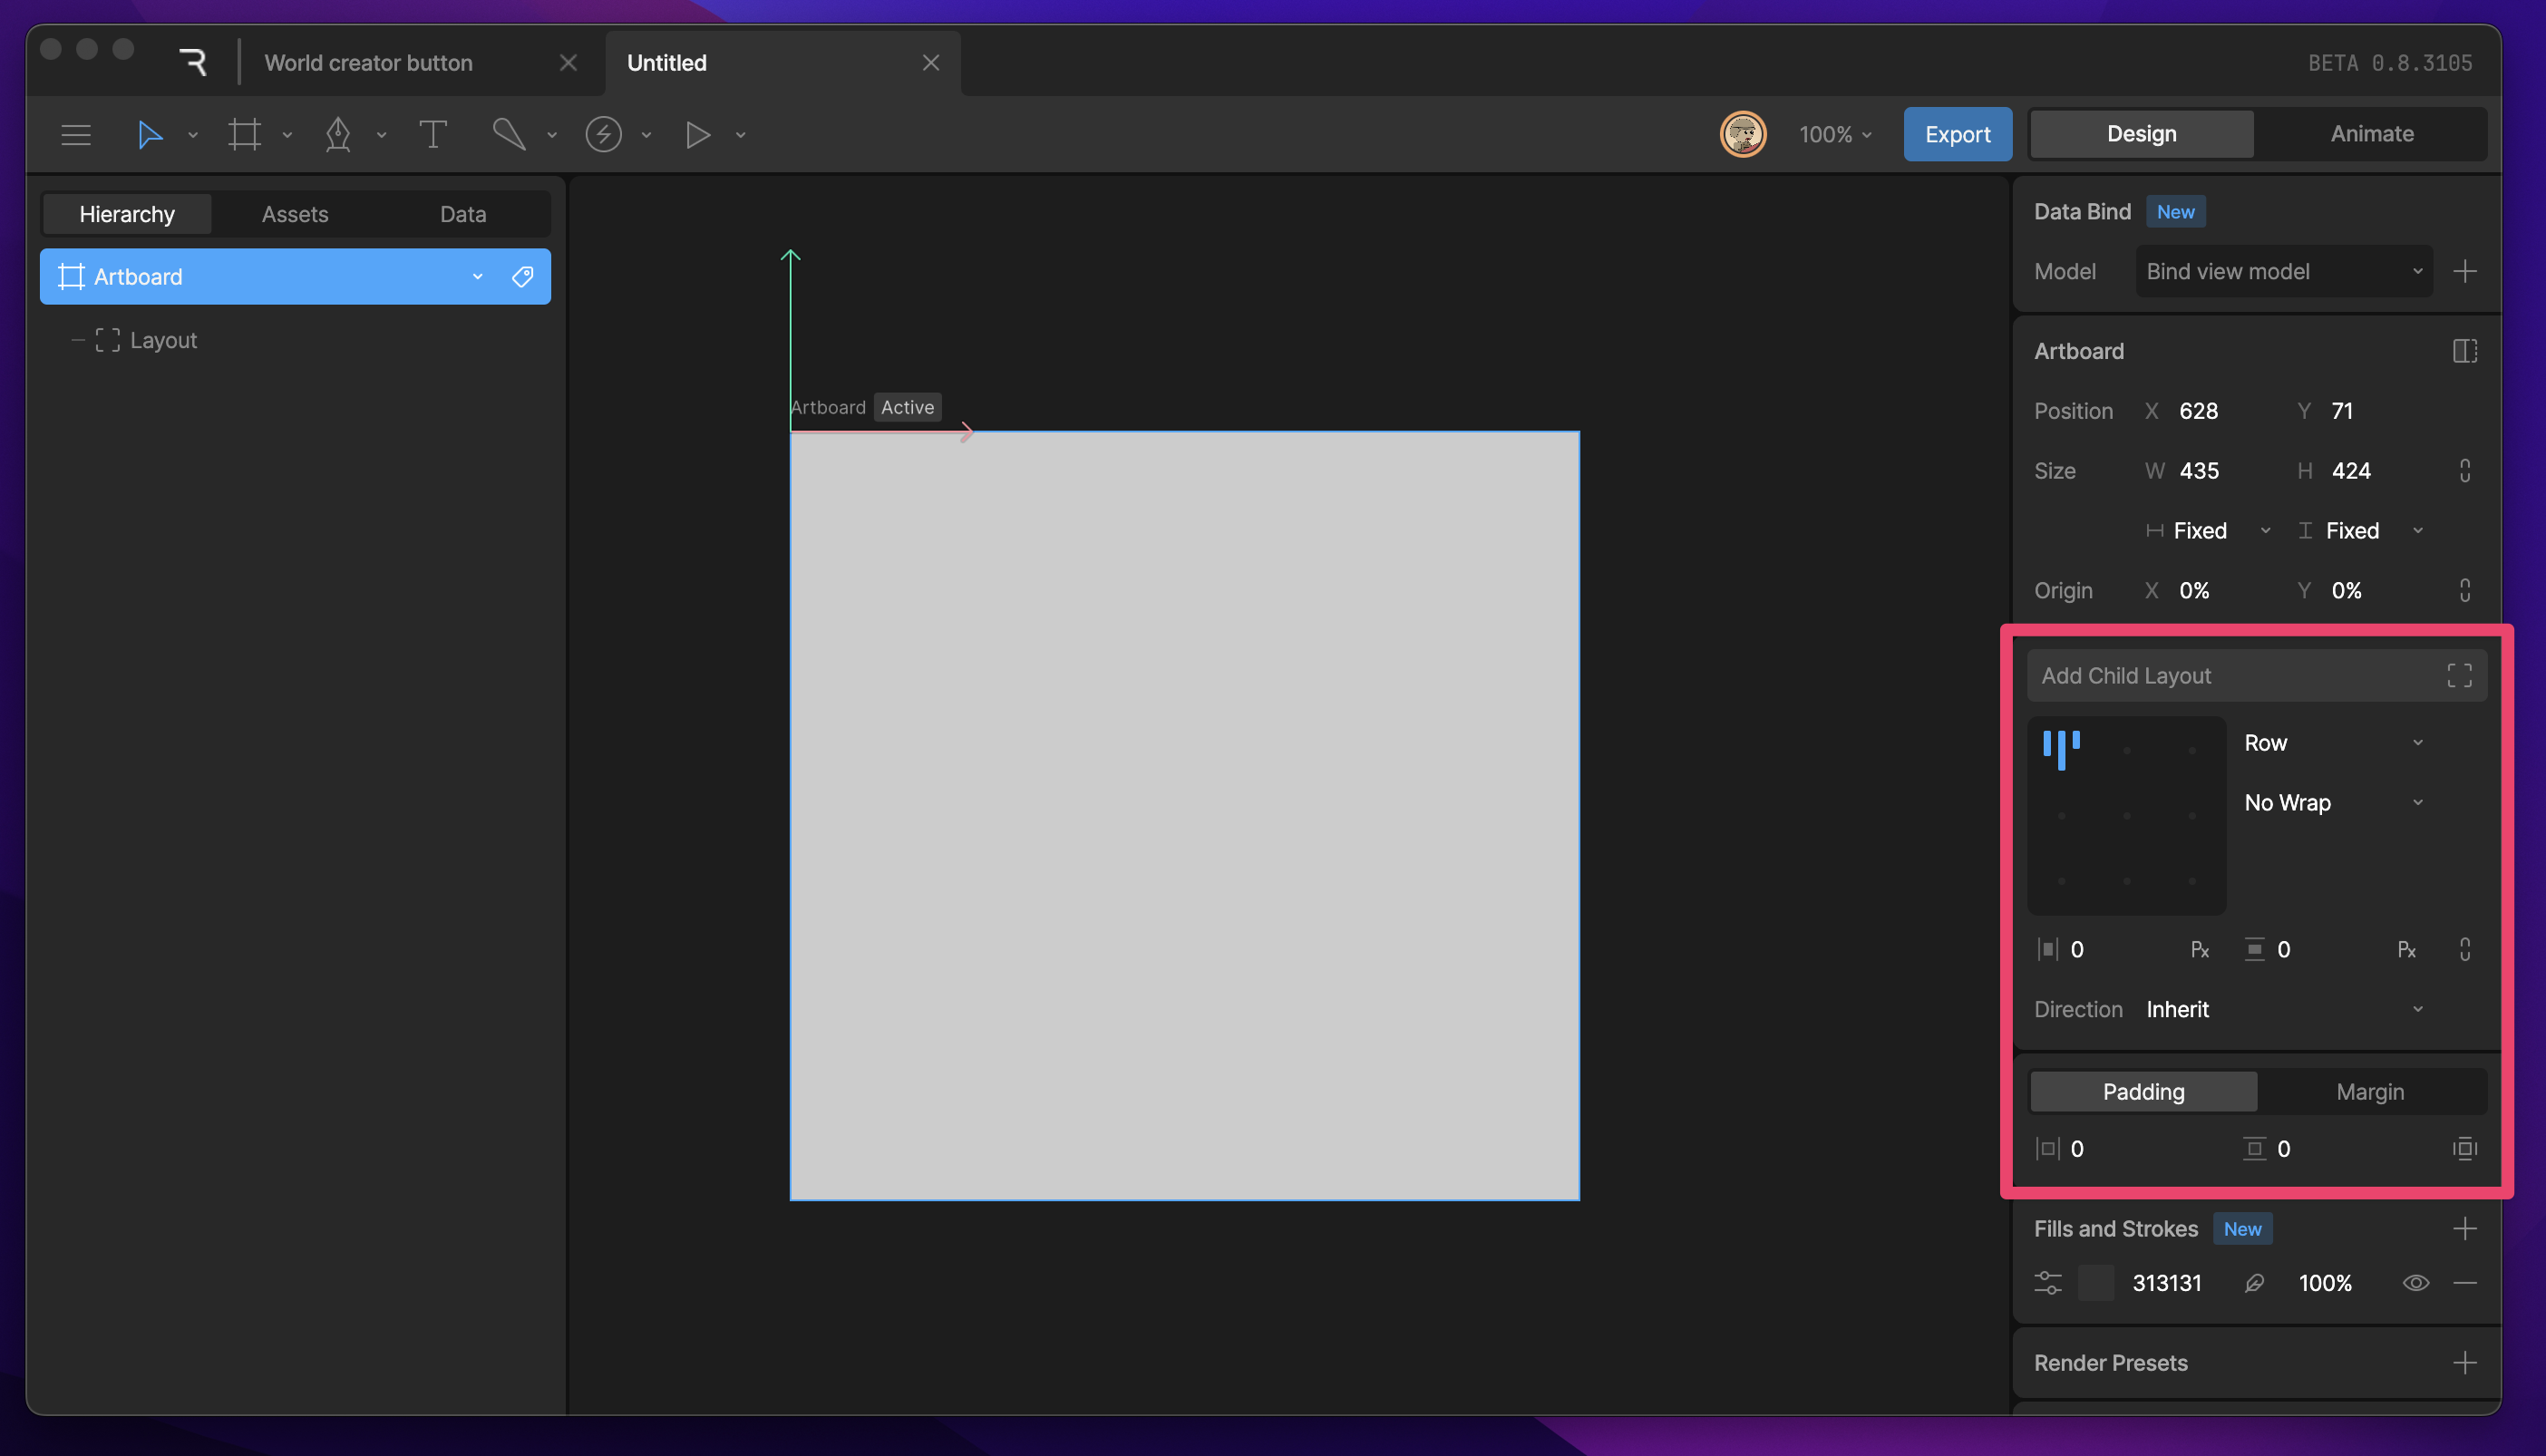This screenshot has width=2546, height=1456.
Task: Open the No Wrap dropdown
Action: [2418, 802]
